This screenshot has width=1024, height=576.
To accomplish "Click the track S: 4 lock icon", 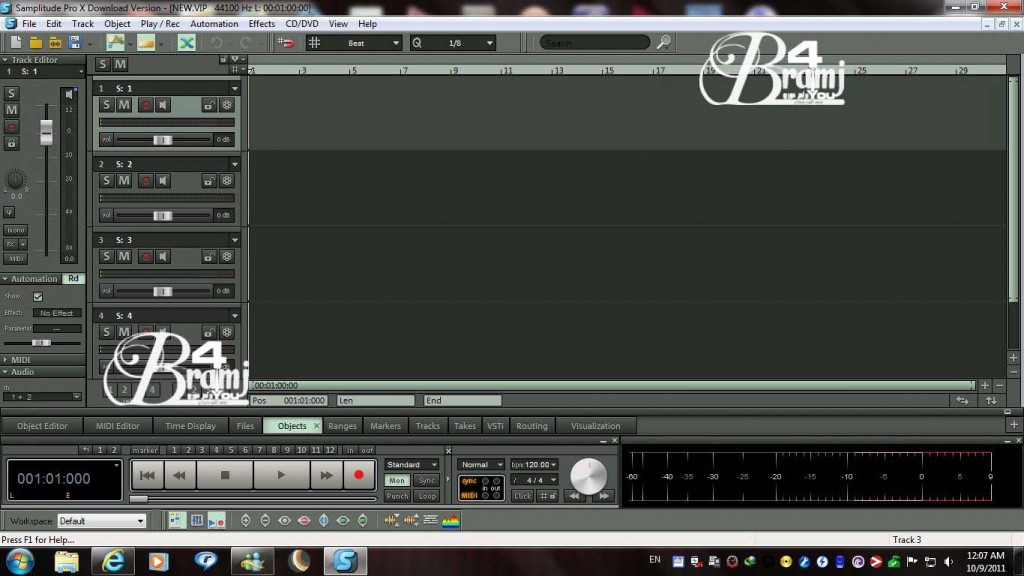I will pyautogui.click(x=208, y=331).
